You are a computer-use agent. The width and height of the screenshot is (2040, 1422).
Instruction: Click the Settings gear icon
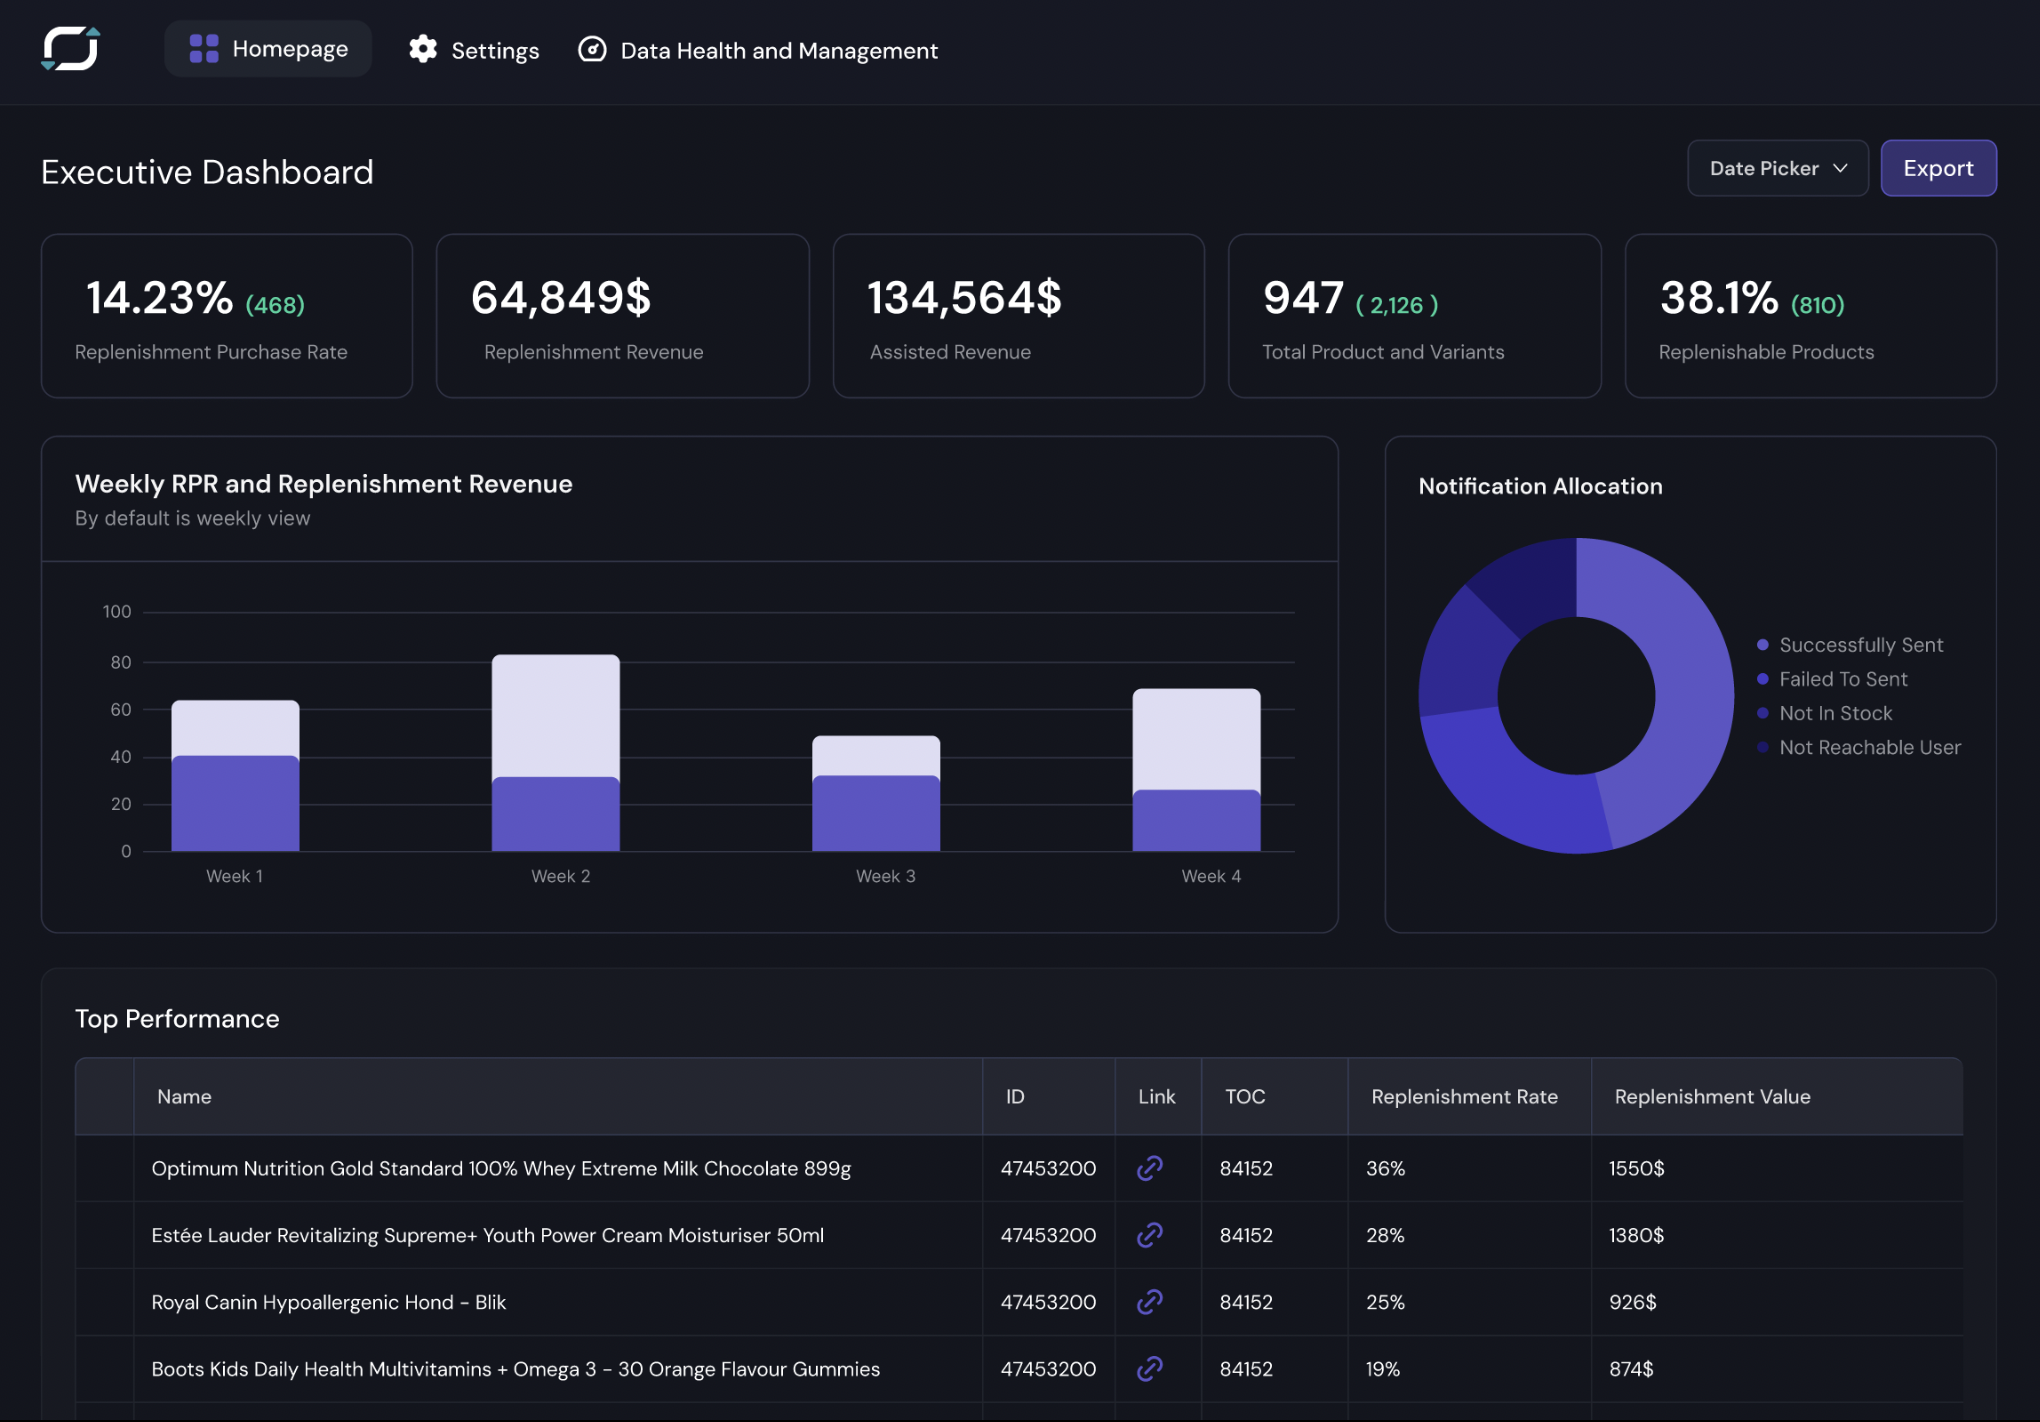(423, 49)
